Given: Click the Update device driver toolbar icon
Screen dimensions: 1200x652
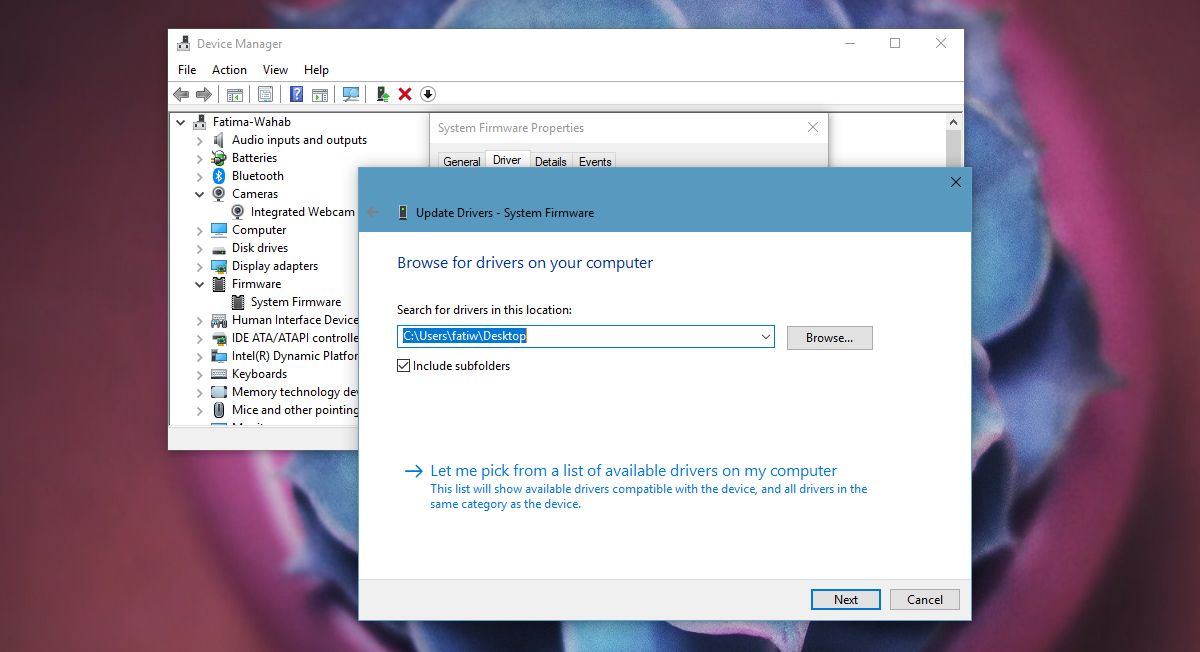Looking at the screenshot, I should click(382, 94).
